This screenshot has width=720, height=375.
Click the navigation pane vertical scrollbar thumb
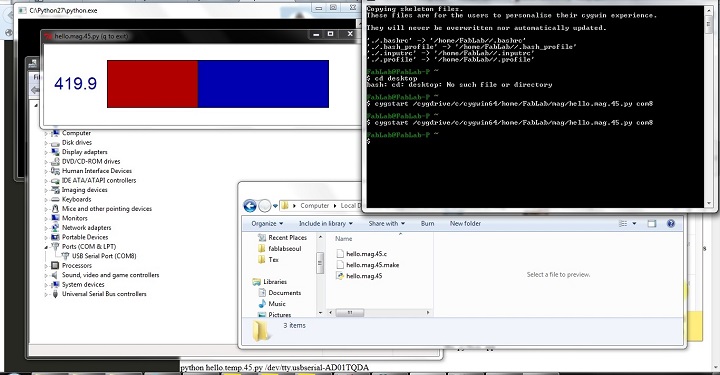[320, 263]
